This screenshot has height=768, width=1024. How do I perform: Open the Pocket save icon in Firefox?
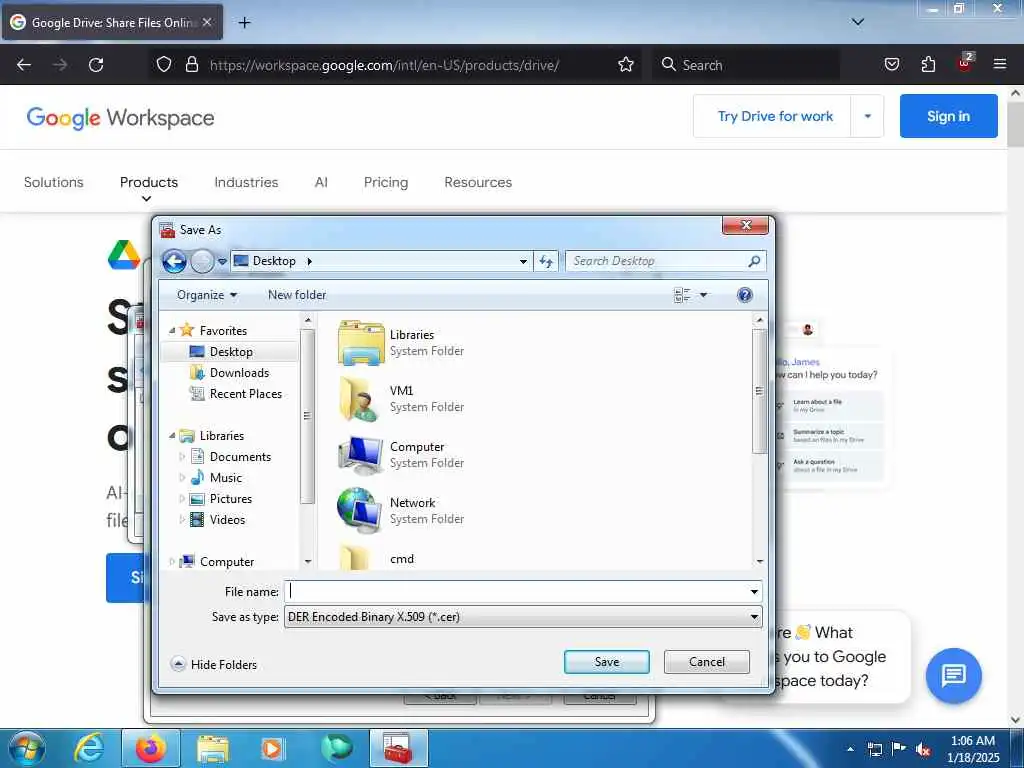(891, 65)
